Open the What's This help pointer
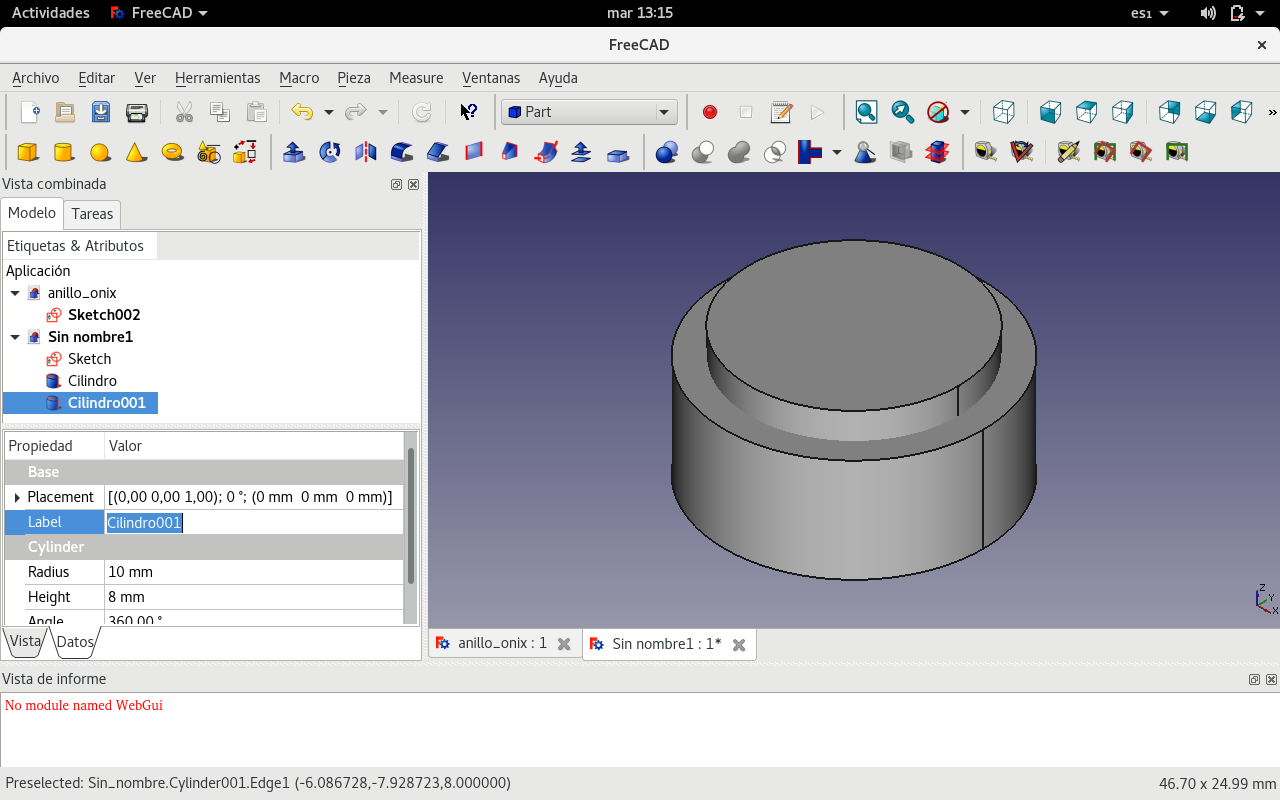1280x800 pixels. (x=468, y=112)
